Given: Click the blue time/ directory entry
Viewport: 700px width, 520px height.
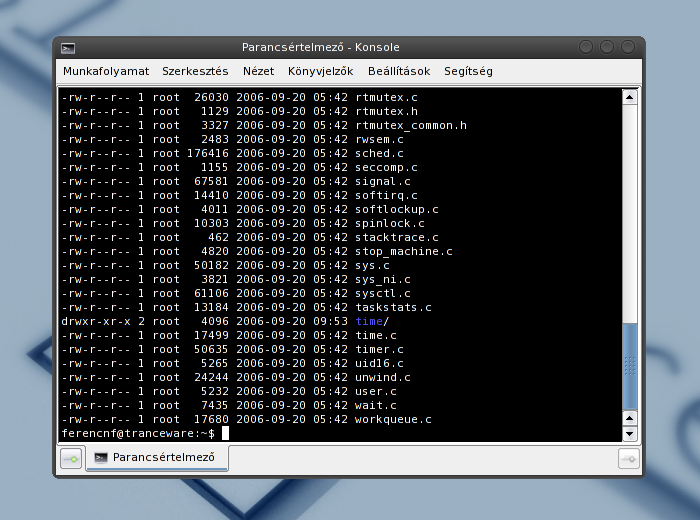Looking at the screenshot, I should (372, 321).
